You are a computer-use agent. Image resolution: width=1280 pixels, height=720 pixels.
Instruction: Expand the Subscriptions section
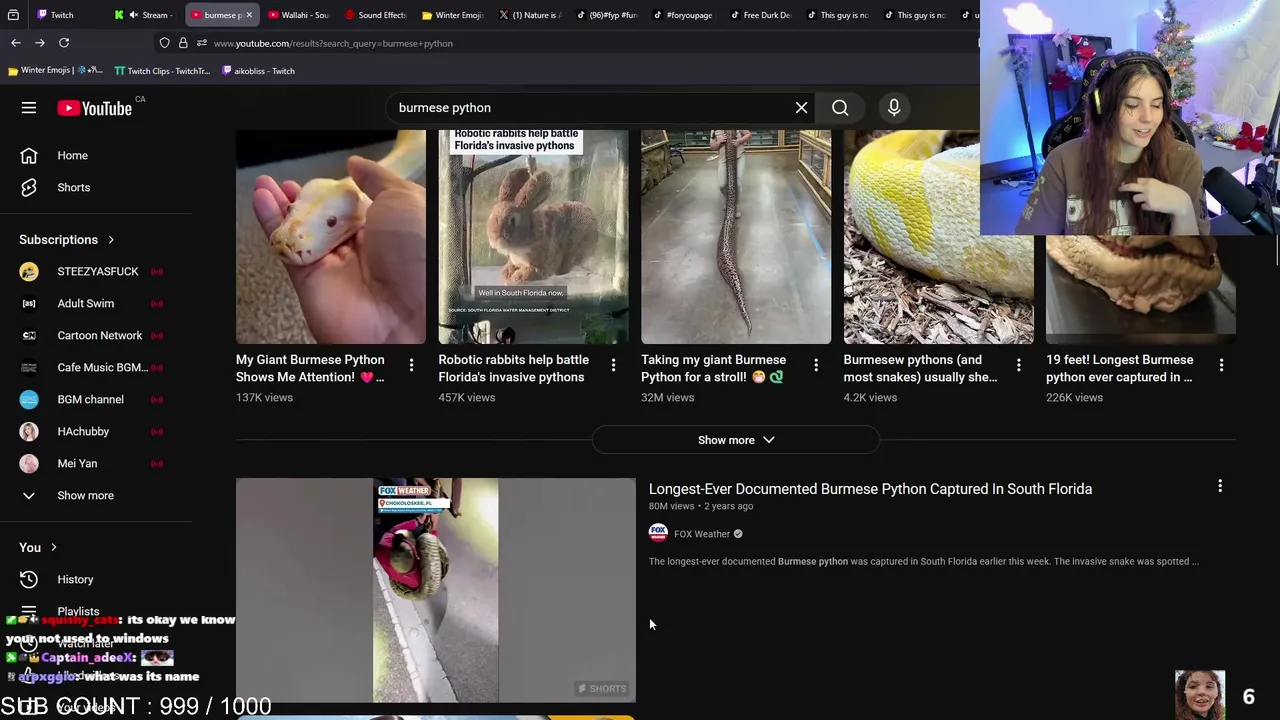click(x=66, y=240)
